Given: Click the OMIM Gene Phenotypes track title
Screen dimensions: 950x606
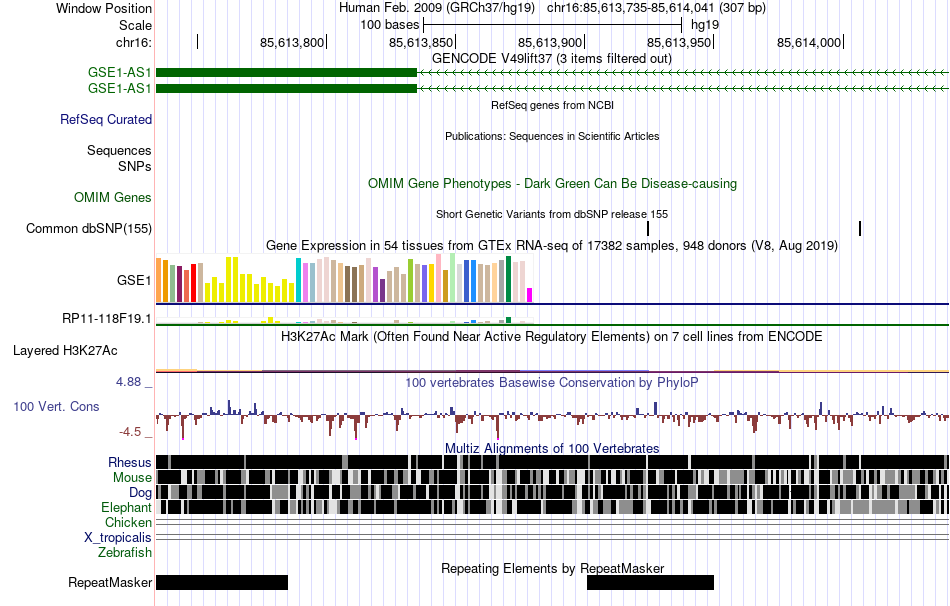Looking at the screenshot, I should click(552, 184).
